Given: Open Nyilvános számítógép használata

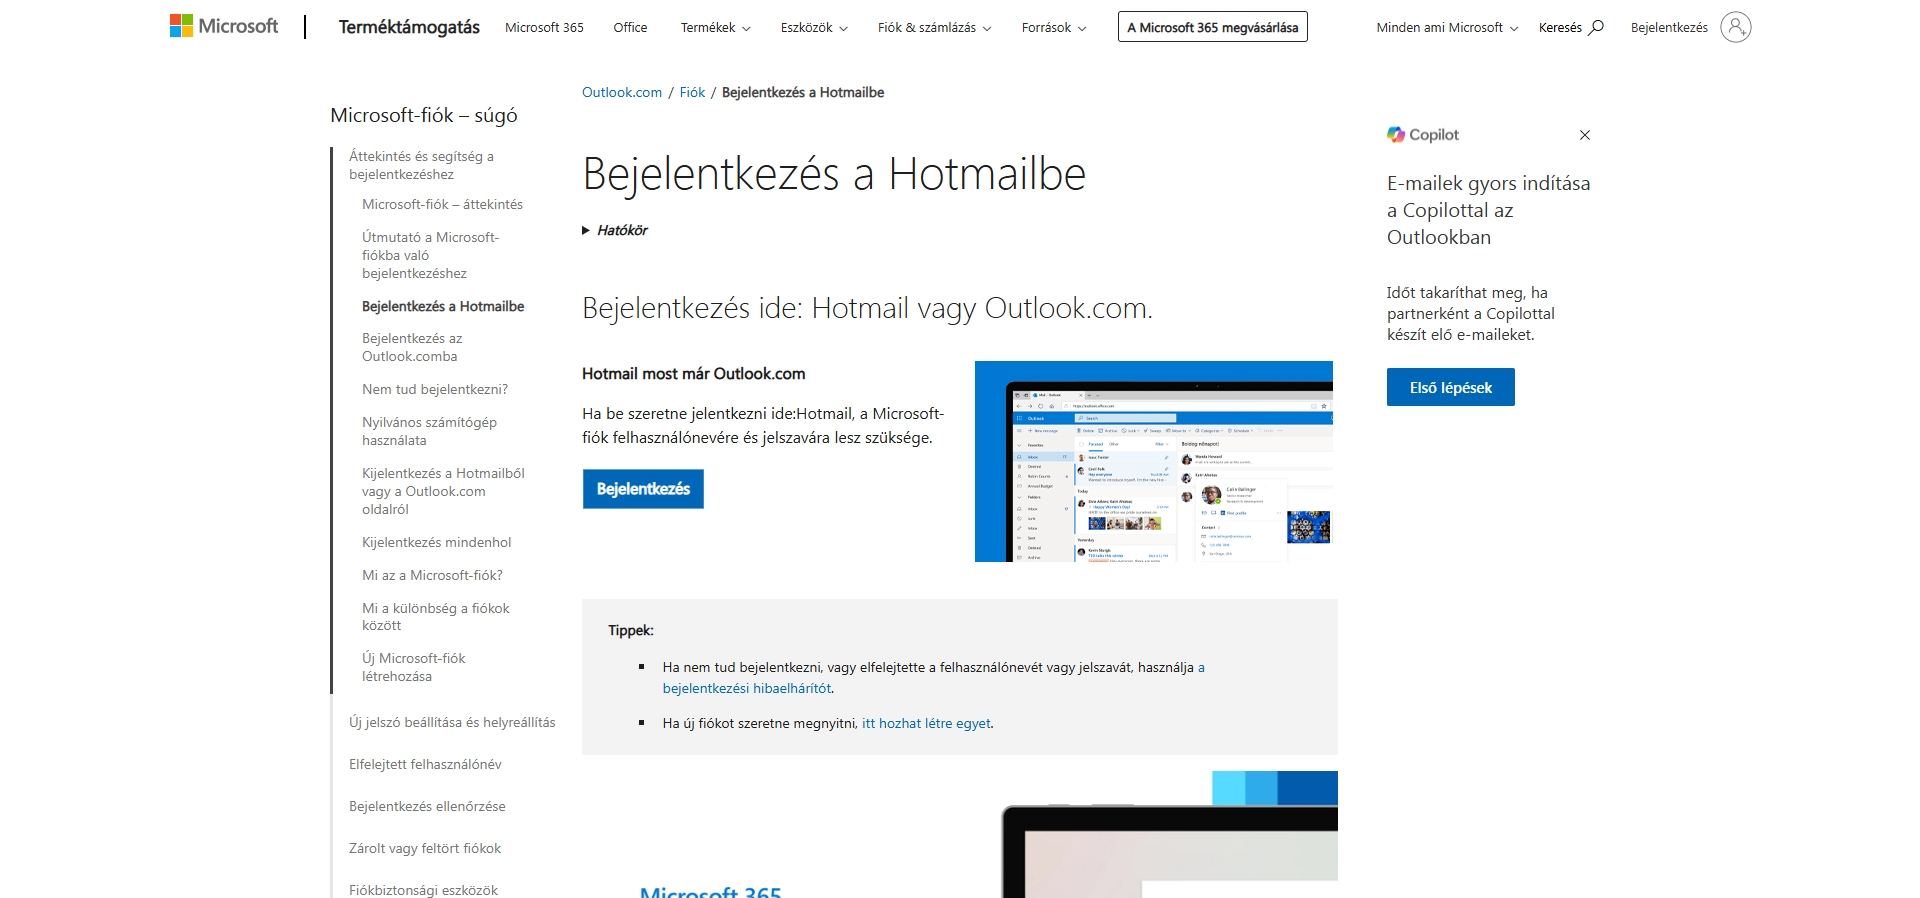Looking at the screenshot, I should point(429,431).
